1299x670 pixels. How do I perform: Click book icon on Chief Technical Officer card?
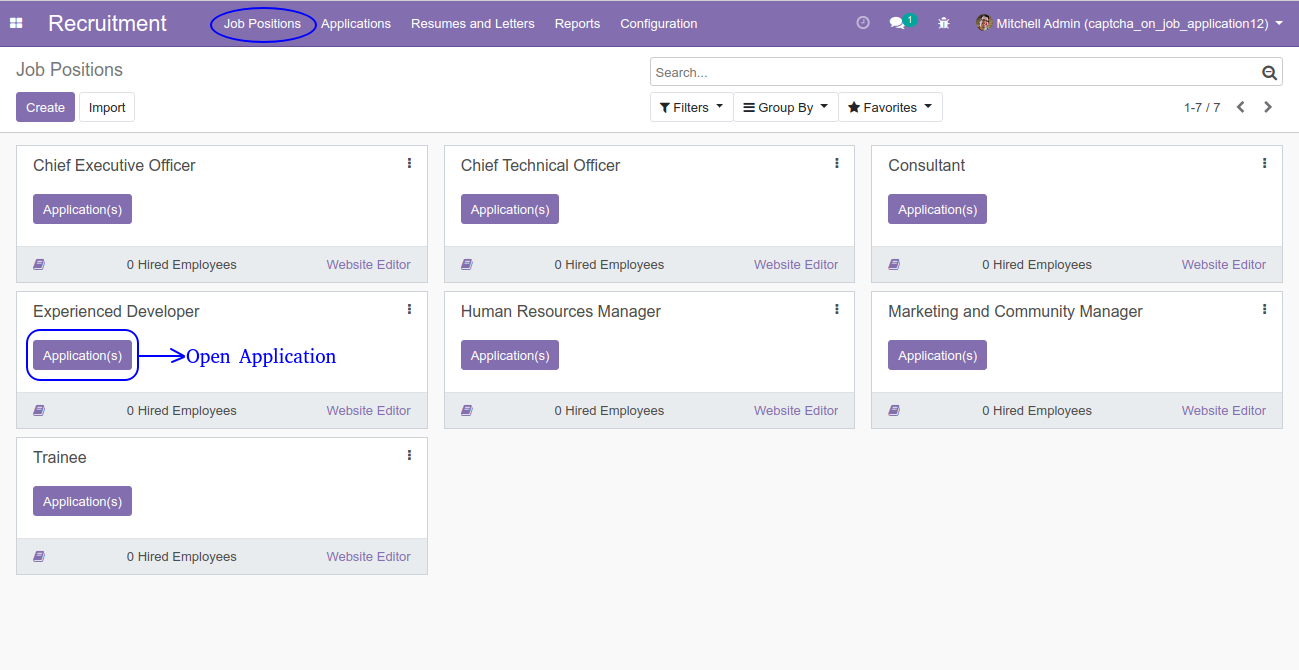click(x=467, y=265)
